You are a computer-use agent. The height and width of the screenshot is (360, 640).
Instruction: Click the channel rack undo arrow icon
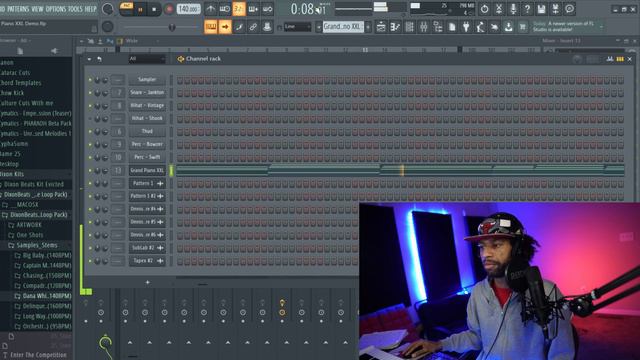99,59
